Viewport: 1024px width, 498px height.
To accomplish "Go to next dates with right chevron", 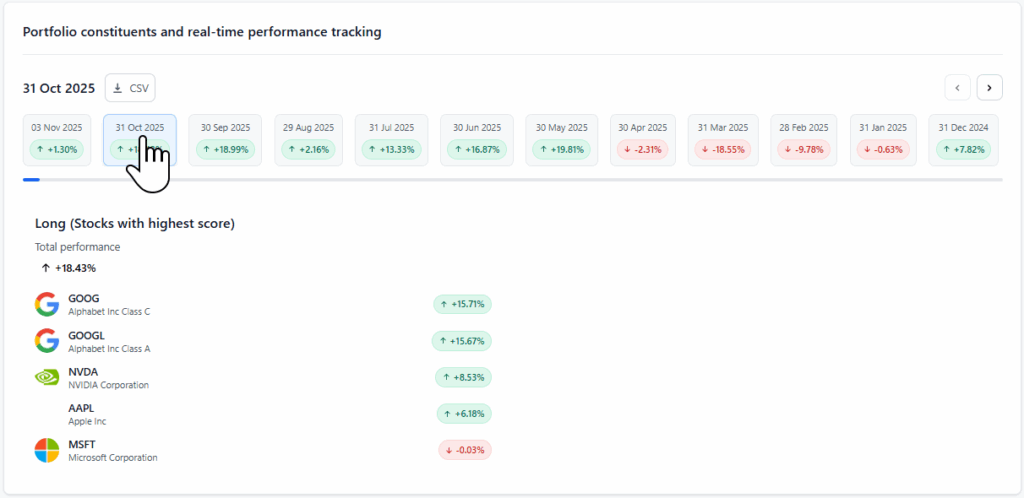I will [989, 88].
